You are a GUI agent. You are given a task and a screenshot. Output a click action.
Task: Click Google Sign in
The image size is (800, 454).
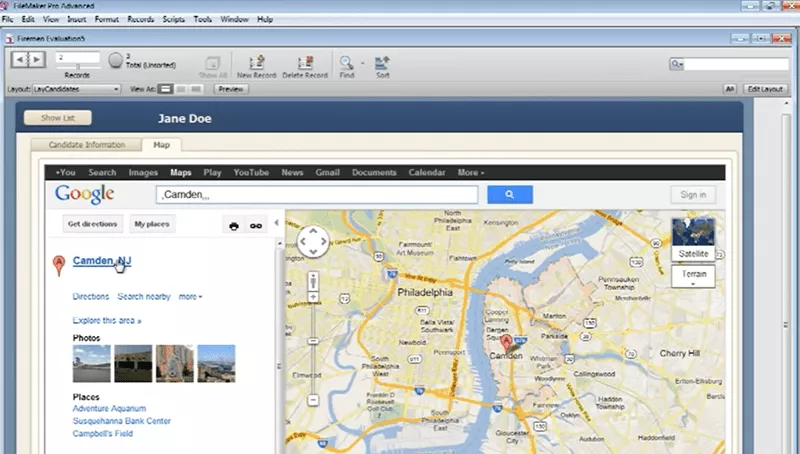click(x=693, y=194)
